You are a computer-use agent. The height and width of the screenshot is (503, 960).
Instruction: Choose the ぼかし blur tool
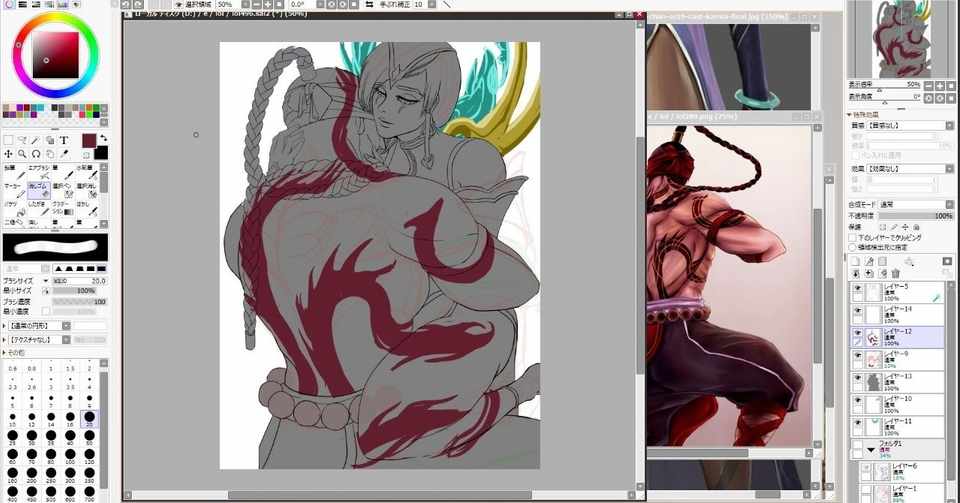pyautogui.click(x=87, y=208)
